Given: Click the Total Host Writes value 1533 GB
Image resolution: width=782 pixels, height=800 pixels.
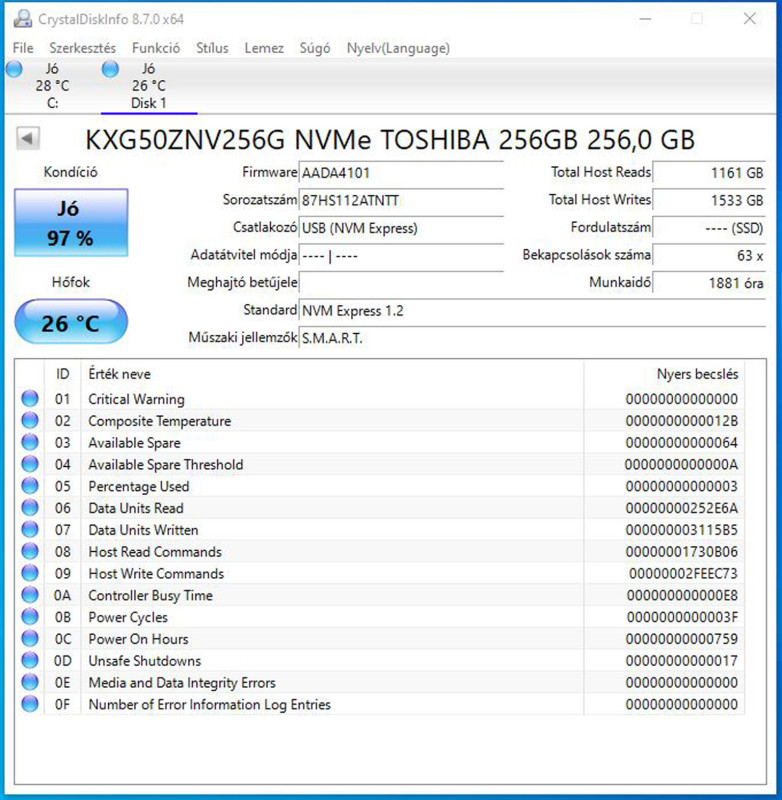Looking at the screenshot, I should [x=709, y=200].
